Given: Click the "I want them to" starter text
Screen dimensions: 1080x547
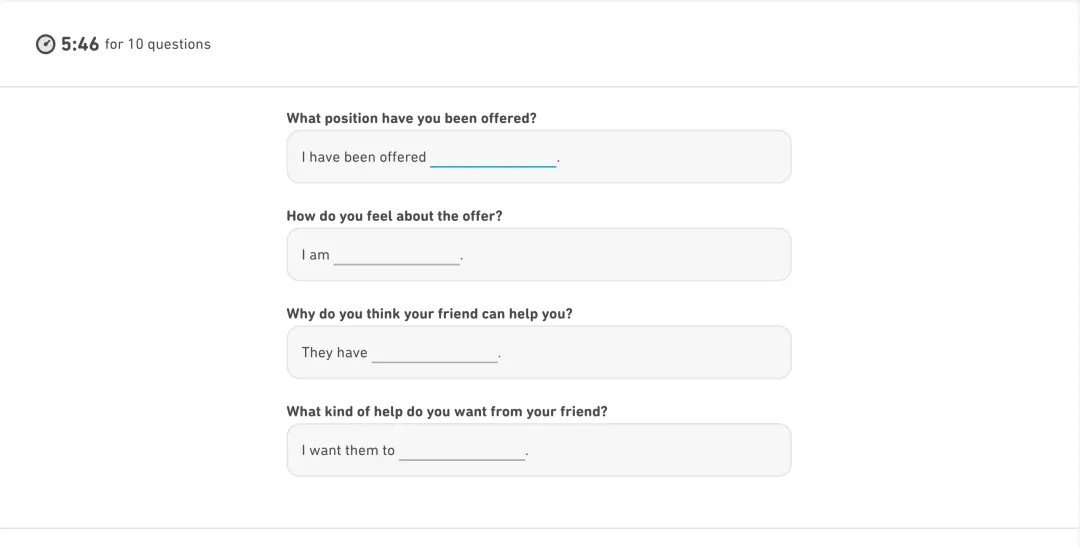Looking at the screenshot, I should click(348, 451).
